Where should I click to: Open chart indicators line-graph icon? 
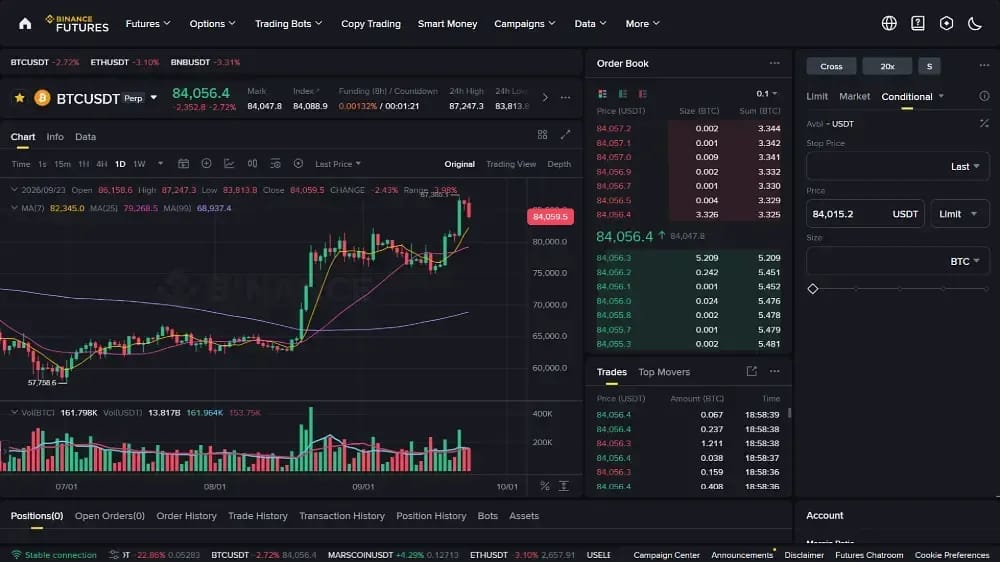pos(229,164)
